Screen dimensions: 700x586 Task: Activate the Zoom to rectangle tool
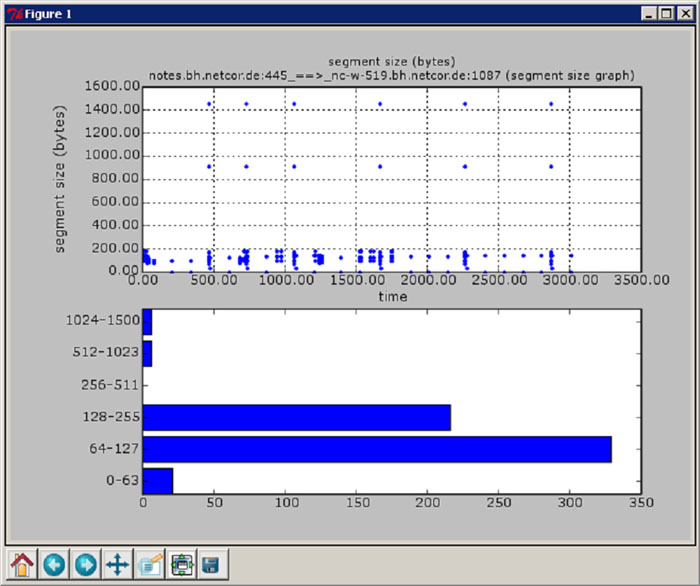coord(150,565)
